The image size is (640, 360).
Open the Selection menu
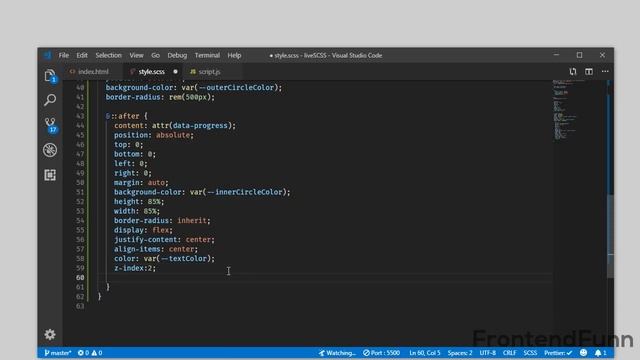(109, 55)
